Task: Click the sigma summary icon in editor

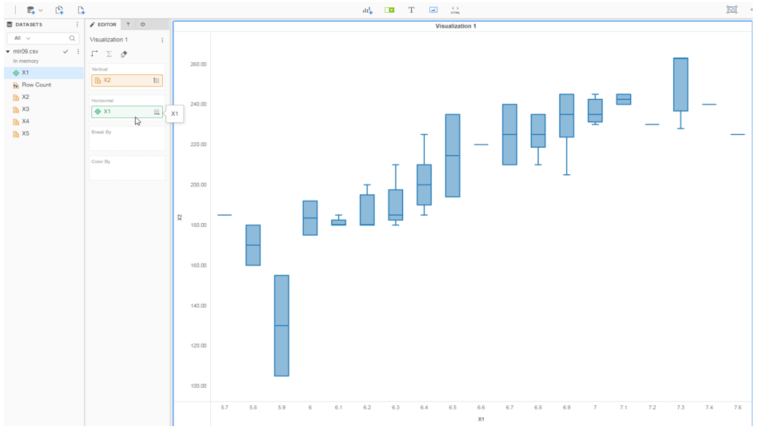Action: 109,54
